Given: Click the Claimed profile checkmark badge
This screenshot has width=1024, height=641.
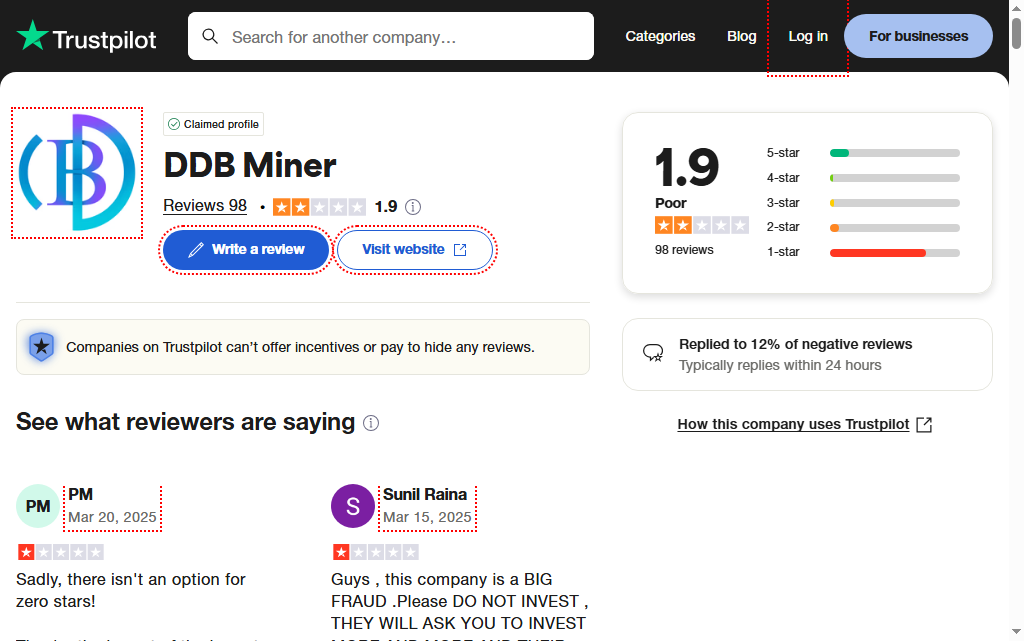Looking at the screenshot, I should [x=174, y=124].
